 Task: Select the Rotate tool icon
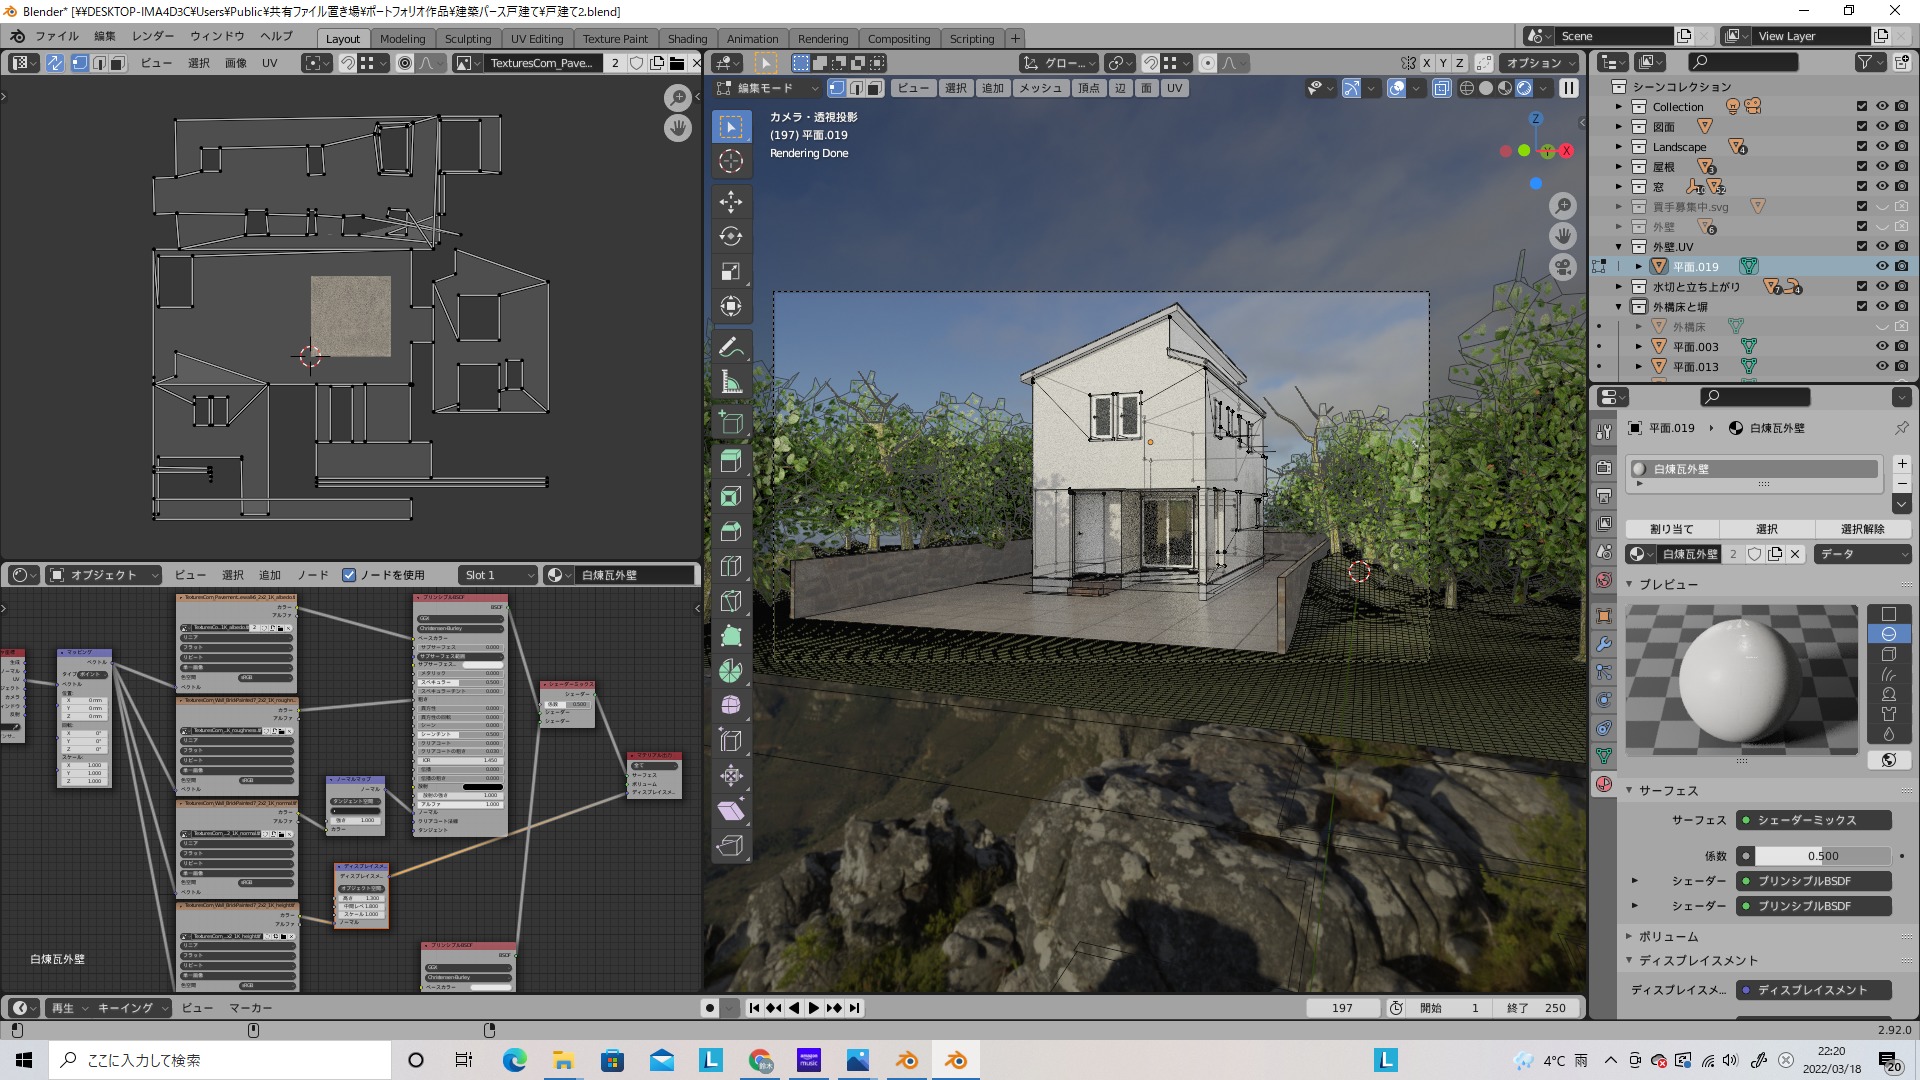coord(731,237)
